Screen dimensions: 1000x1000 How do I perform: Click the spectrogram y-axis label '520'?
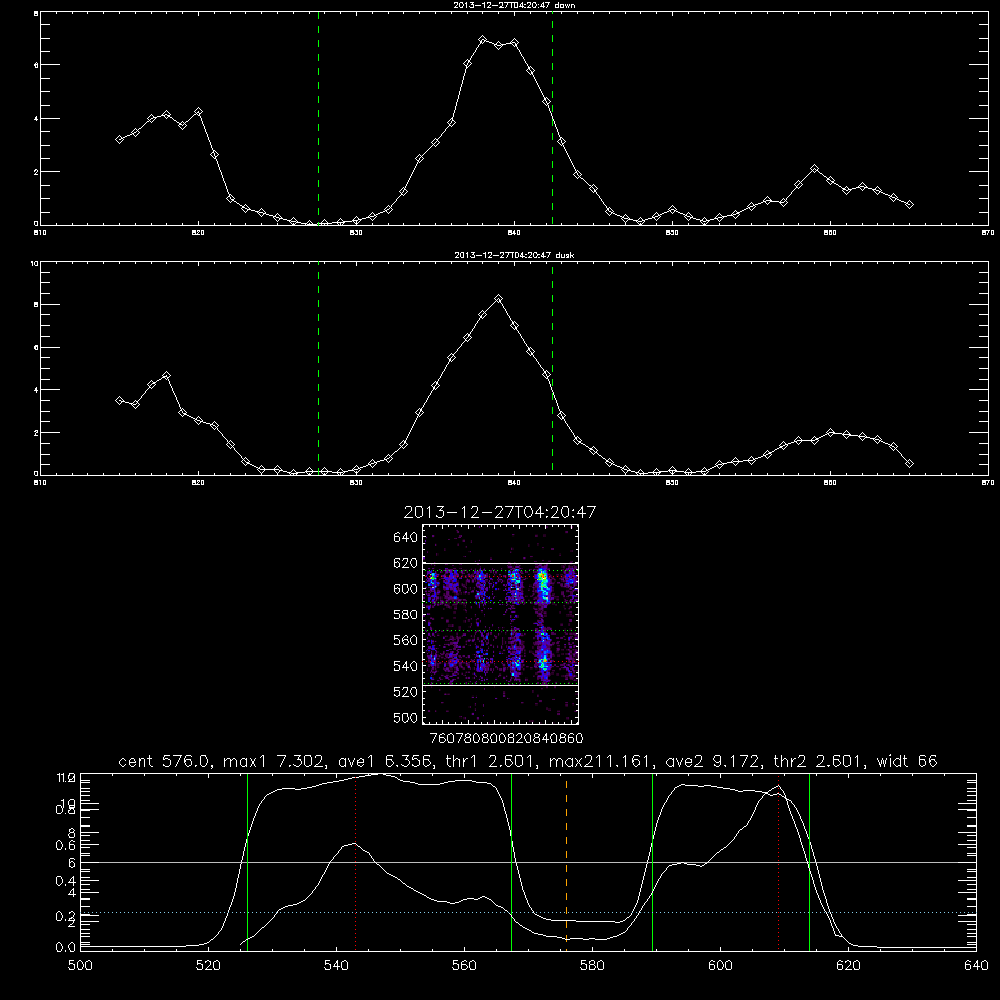(406, 692)
